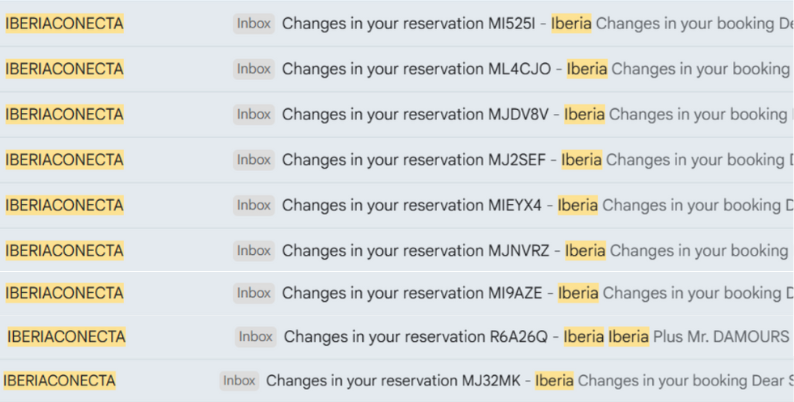Image resolution: width=794 pixels, height=402 pixels.
Task: Open reservation R6A26Q email mentioning DAMOURS
Action: 422,337
